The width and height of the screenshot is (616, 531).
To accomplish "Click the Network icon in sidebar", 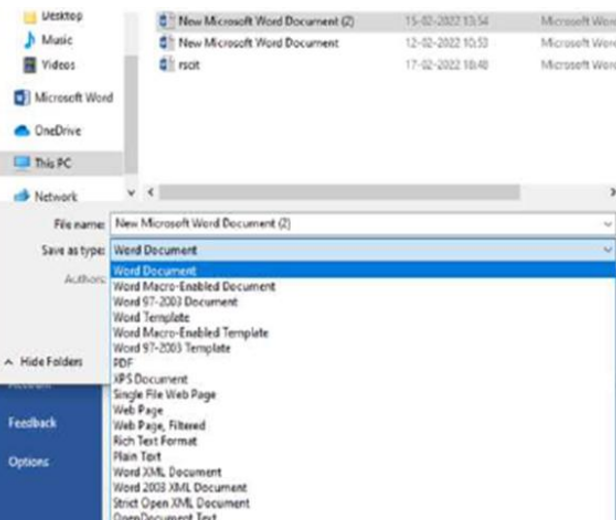I will (x=21, y=197).
